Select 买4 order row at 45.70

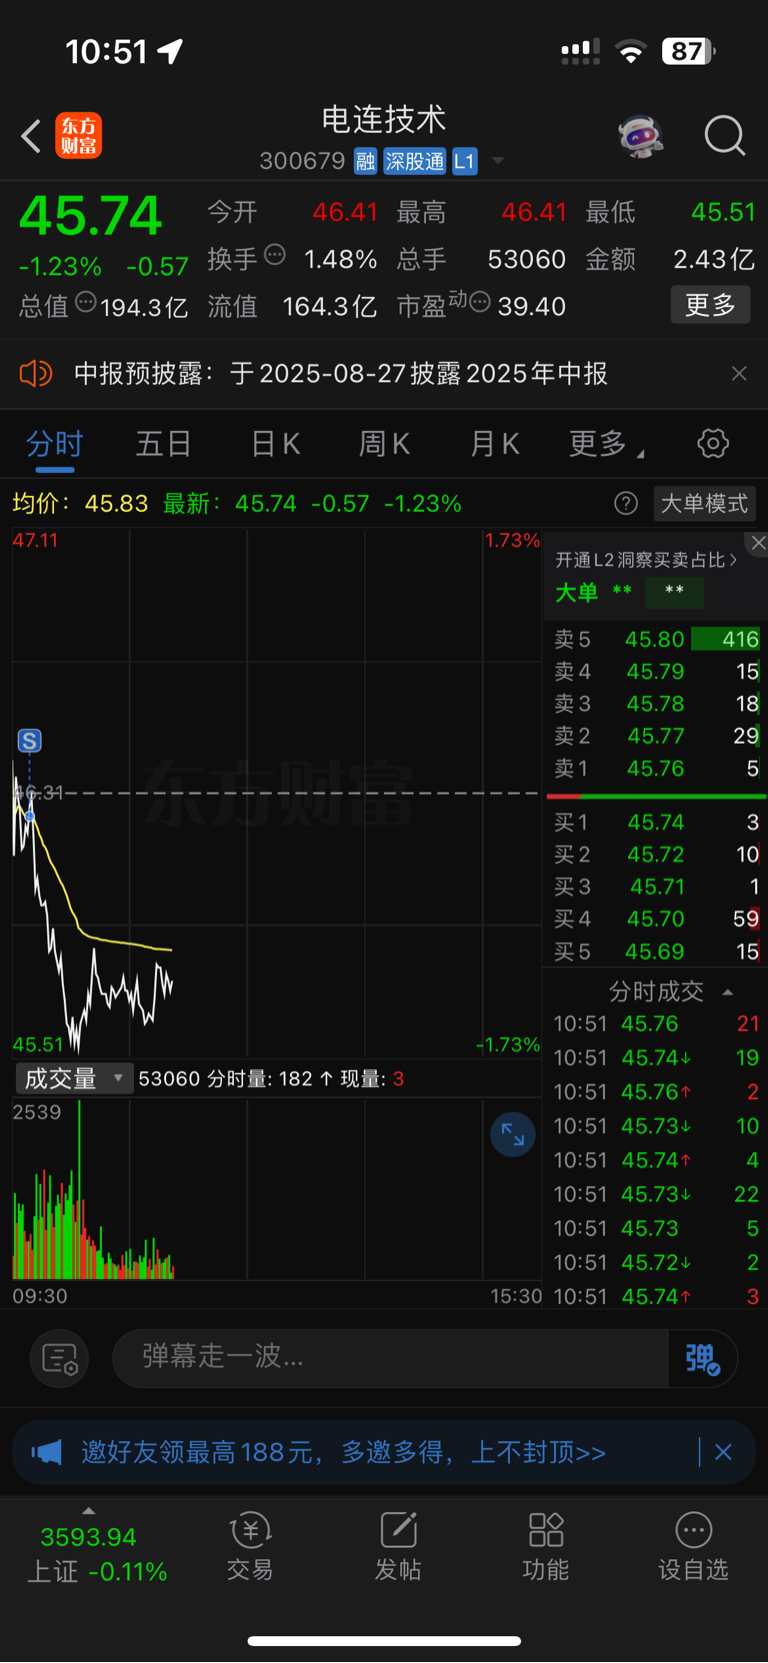pos(656,918)
